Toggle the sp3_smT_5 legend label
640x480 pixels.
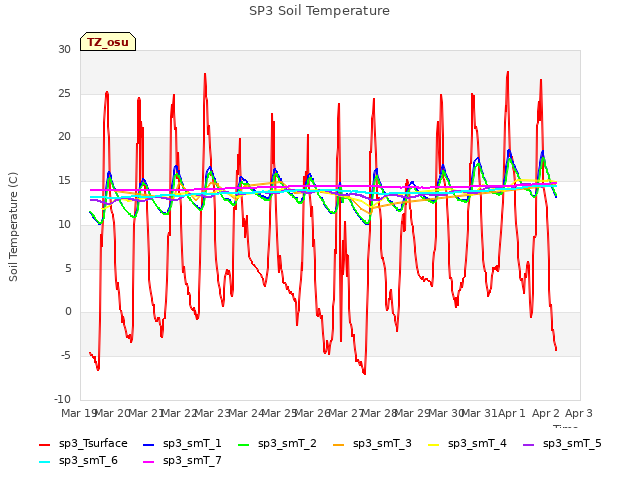point(572,443)
